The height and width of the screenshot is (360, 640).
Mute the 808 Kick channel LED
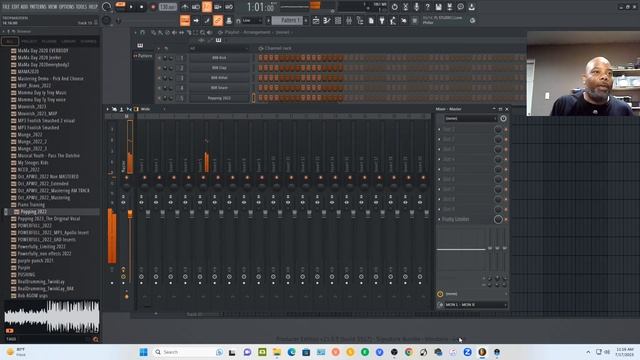(159, 58)
